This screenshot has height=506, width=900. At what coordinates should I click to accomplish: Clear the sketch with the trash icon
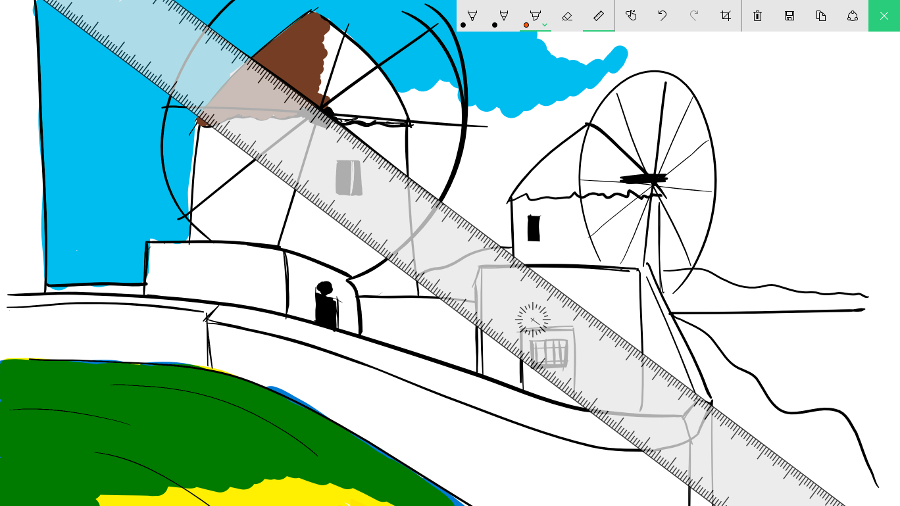(x=758, y=16)
